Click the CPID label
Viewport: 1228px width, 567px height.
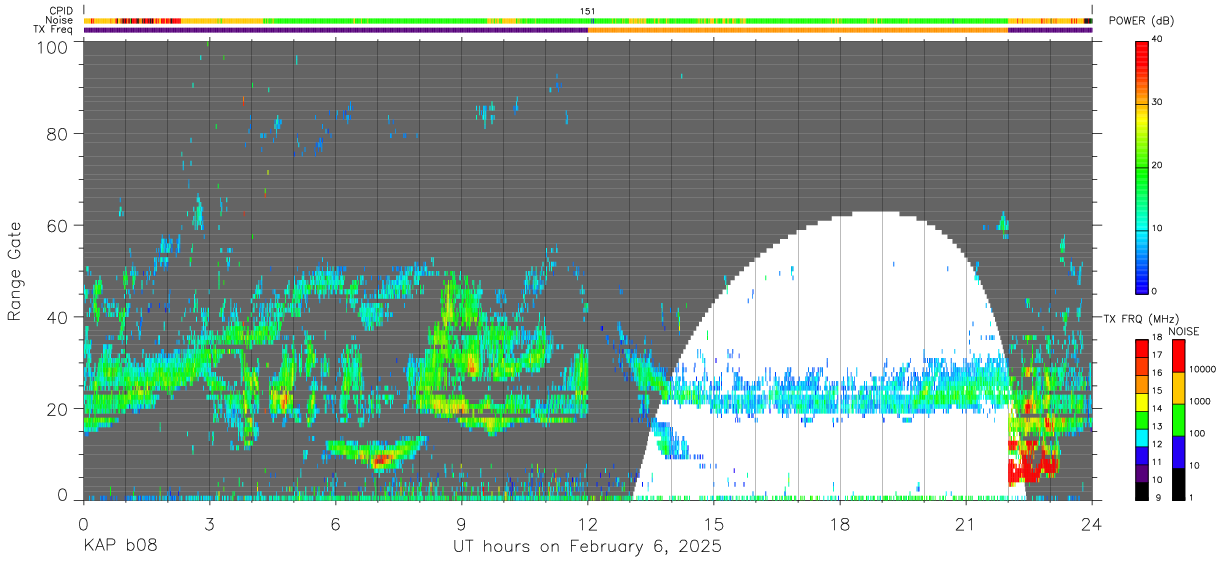point(61,11)
